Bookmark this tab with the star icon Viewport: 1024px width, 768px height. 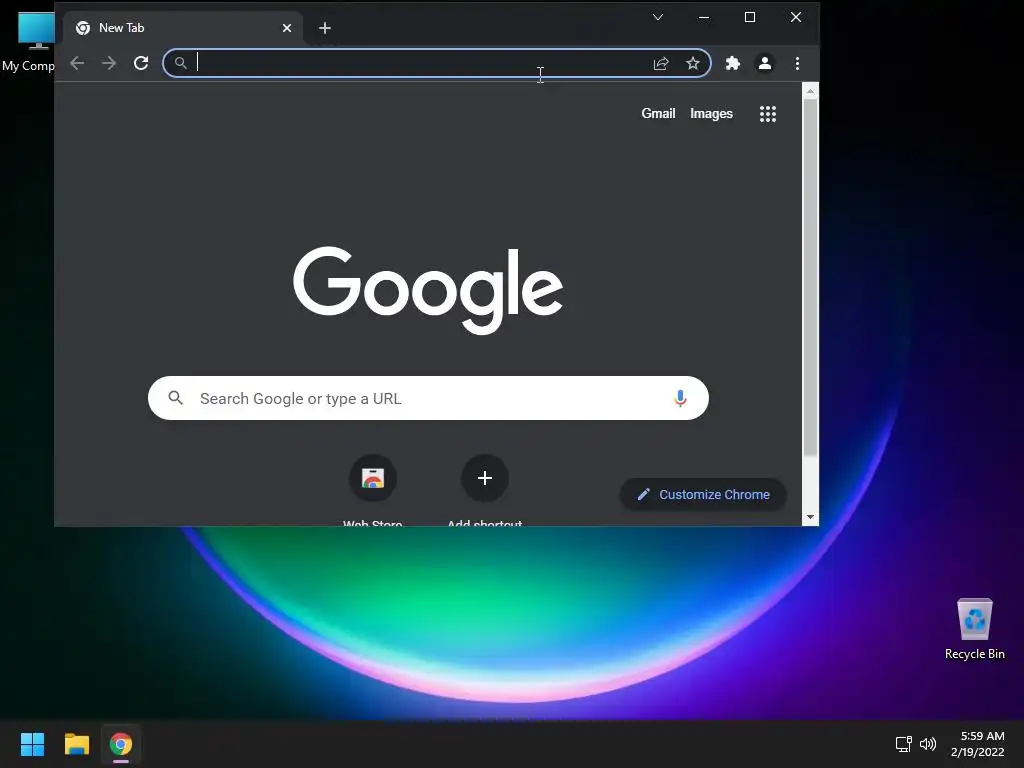[693, 63]
